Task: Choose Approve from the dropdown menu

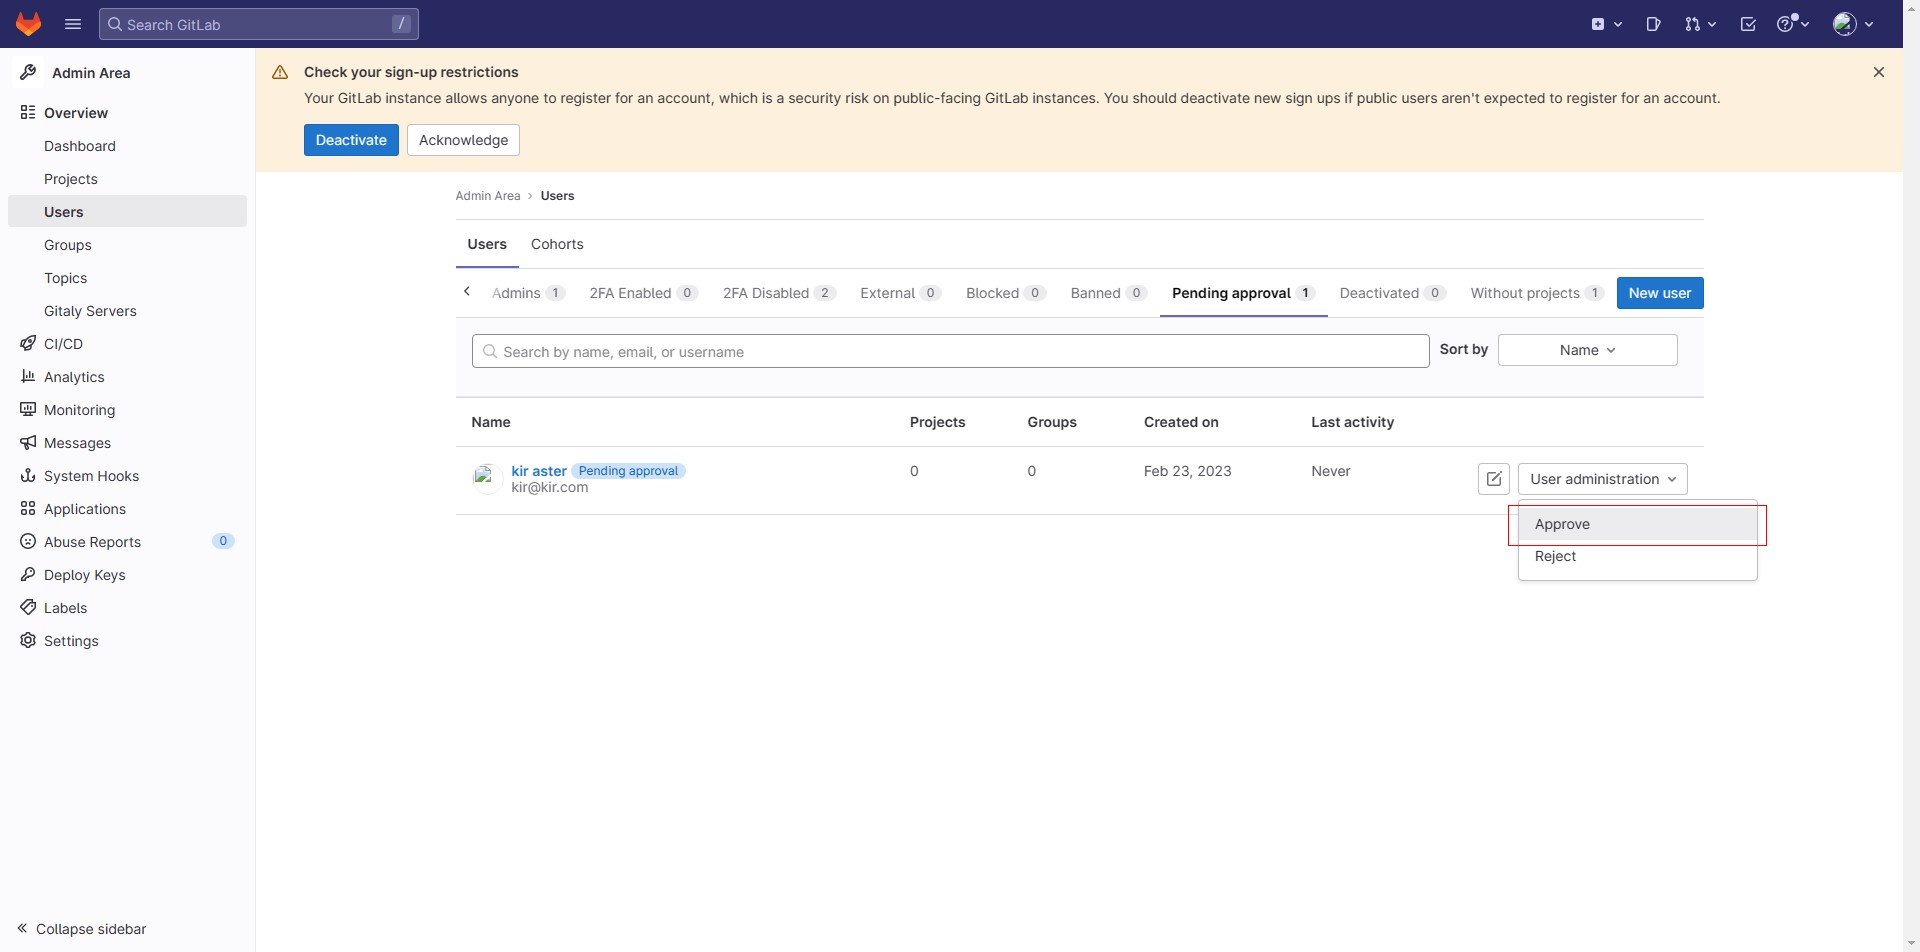Action: tap(1638, 524)
